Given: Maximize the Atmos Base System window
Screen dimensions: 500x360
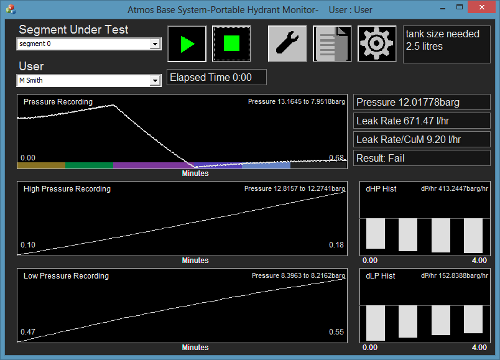Looking at the screenshot, I should pos(460,7).
